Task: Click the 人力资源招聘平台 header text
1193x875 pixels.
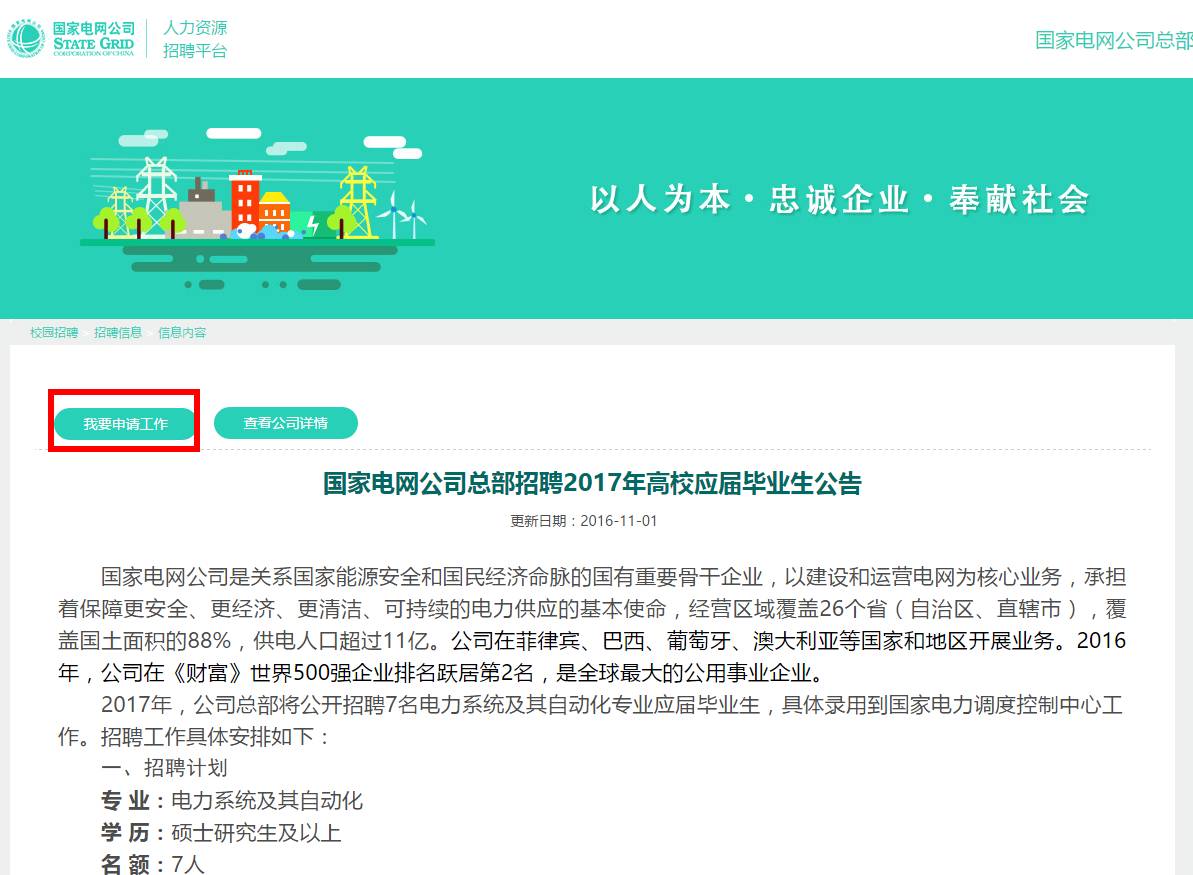Action: pos(195,39)
